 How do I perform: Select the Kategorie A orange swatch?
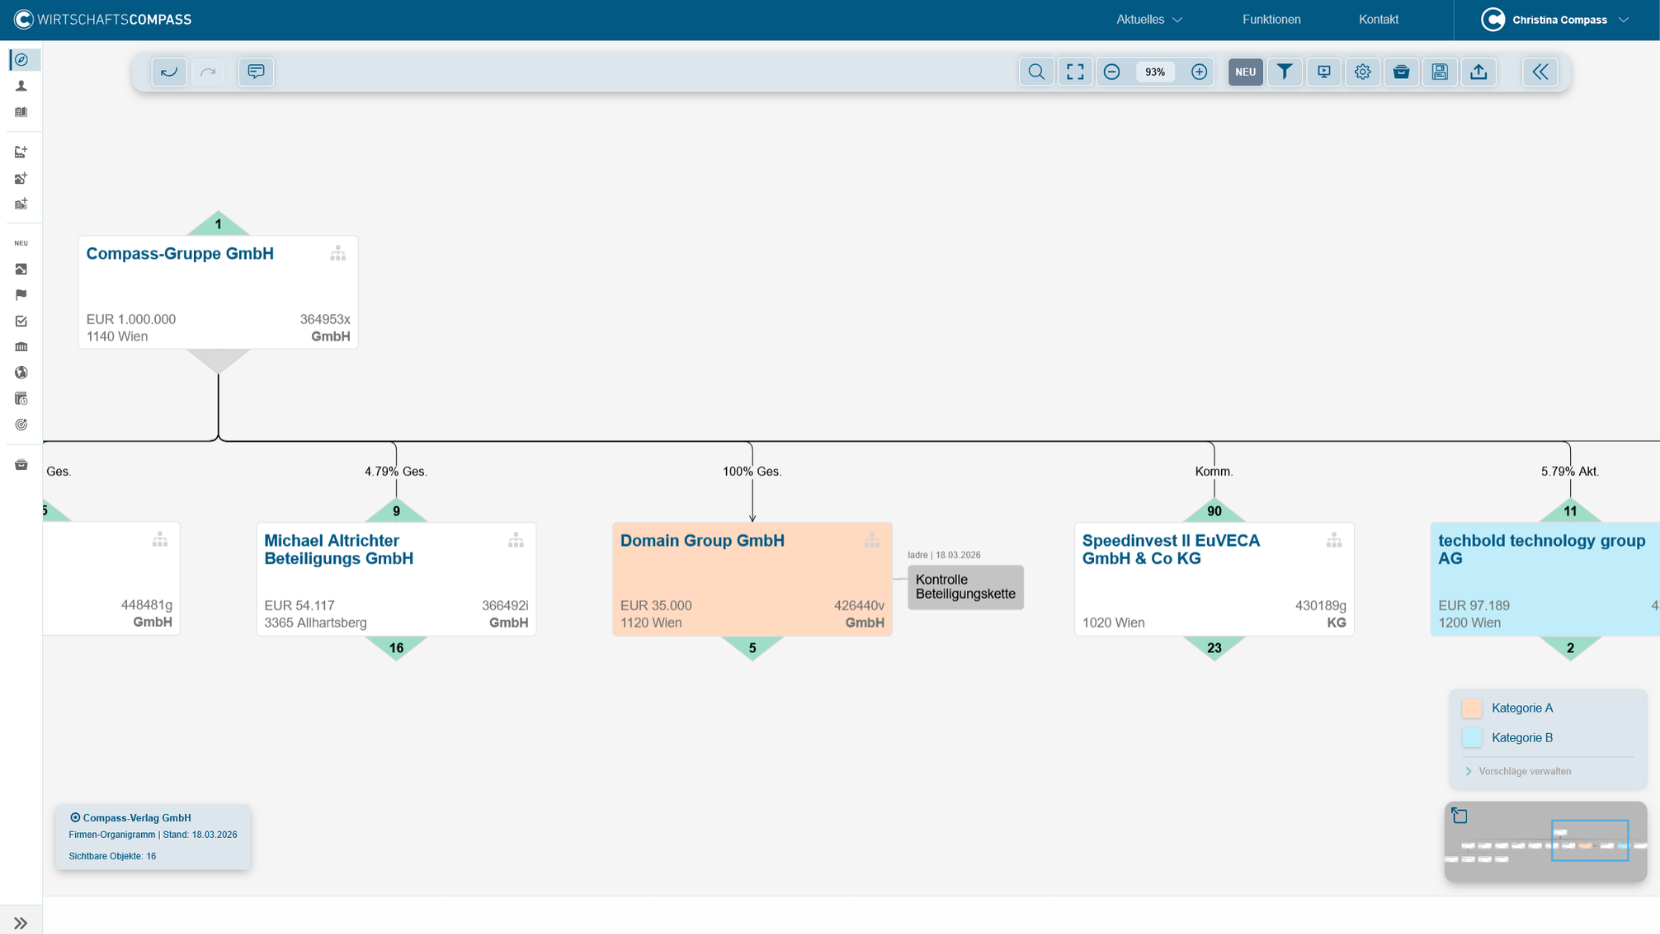(1472, 708)
